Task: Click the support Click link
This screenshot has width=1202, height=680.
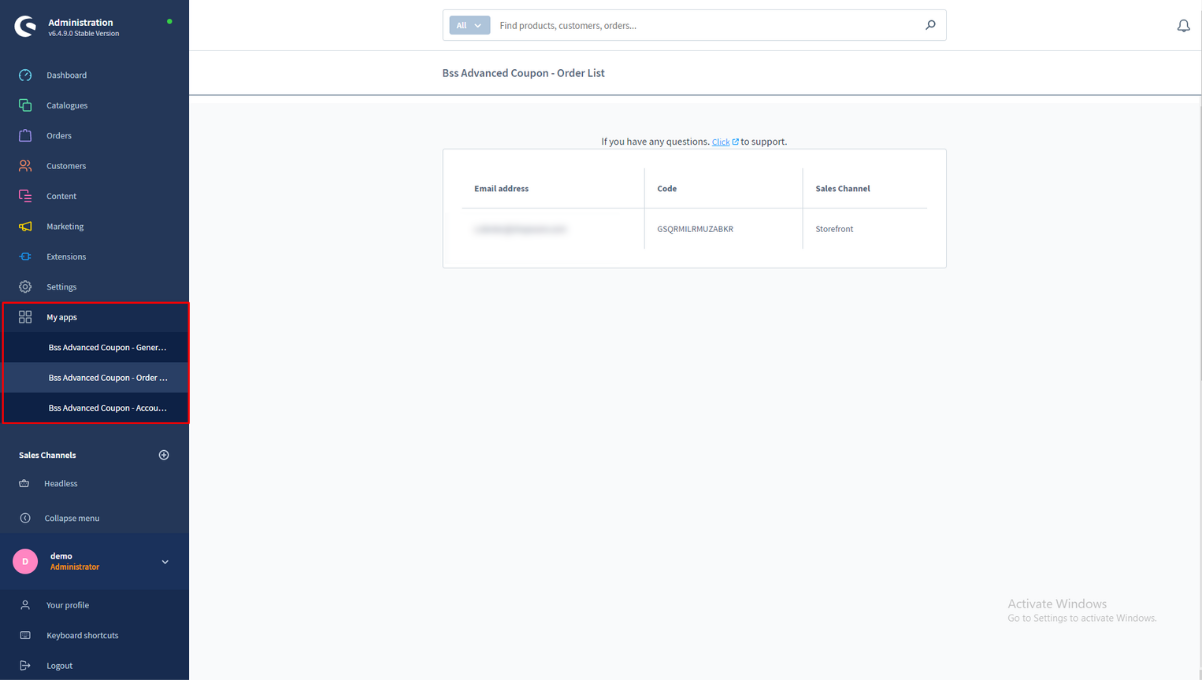Action: pos(720,142)
